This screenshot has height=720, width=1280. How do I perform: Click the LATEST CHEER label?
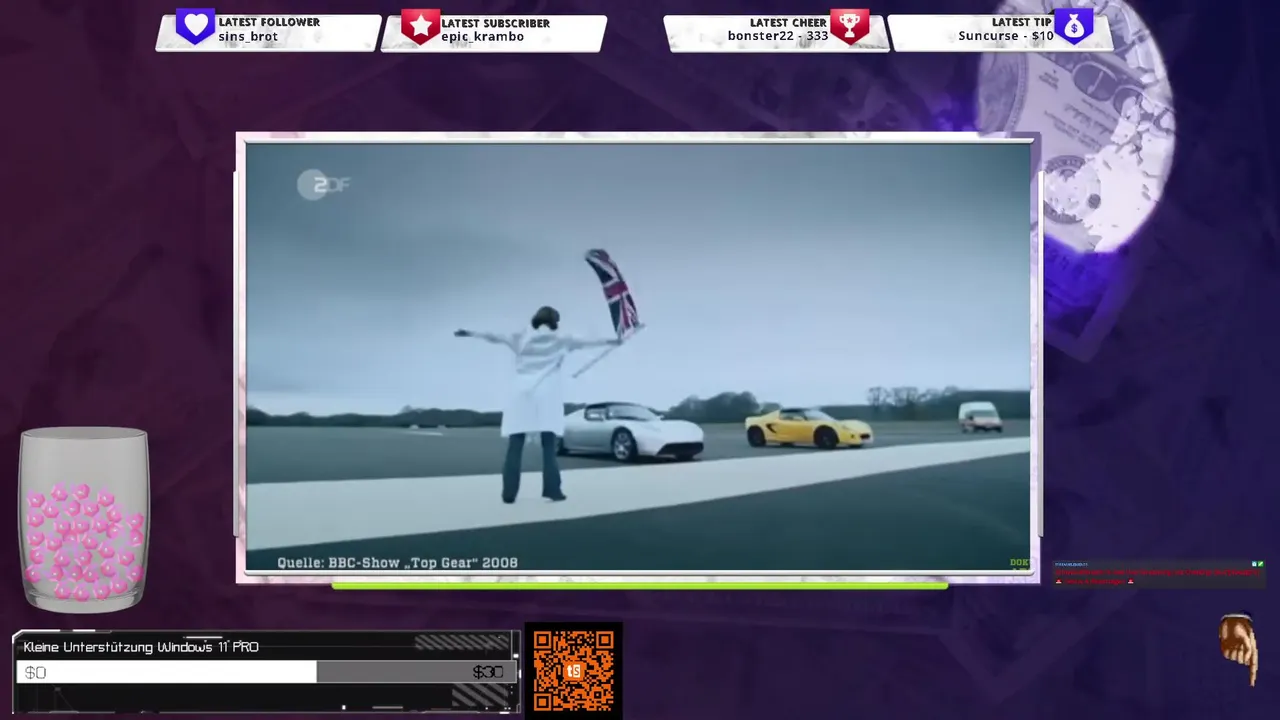788,23
